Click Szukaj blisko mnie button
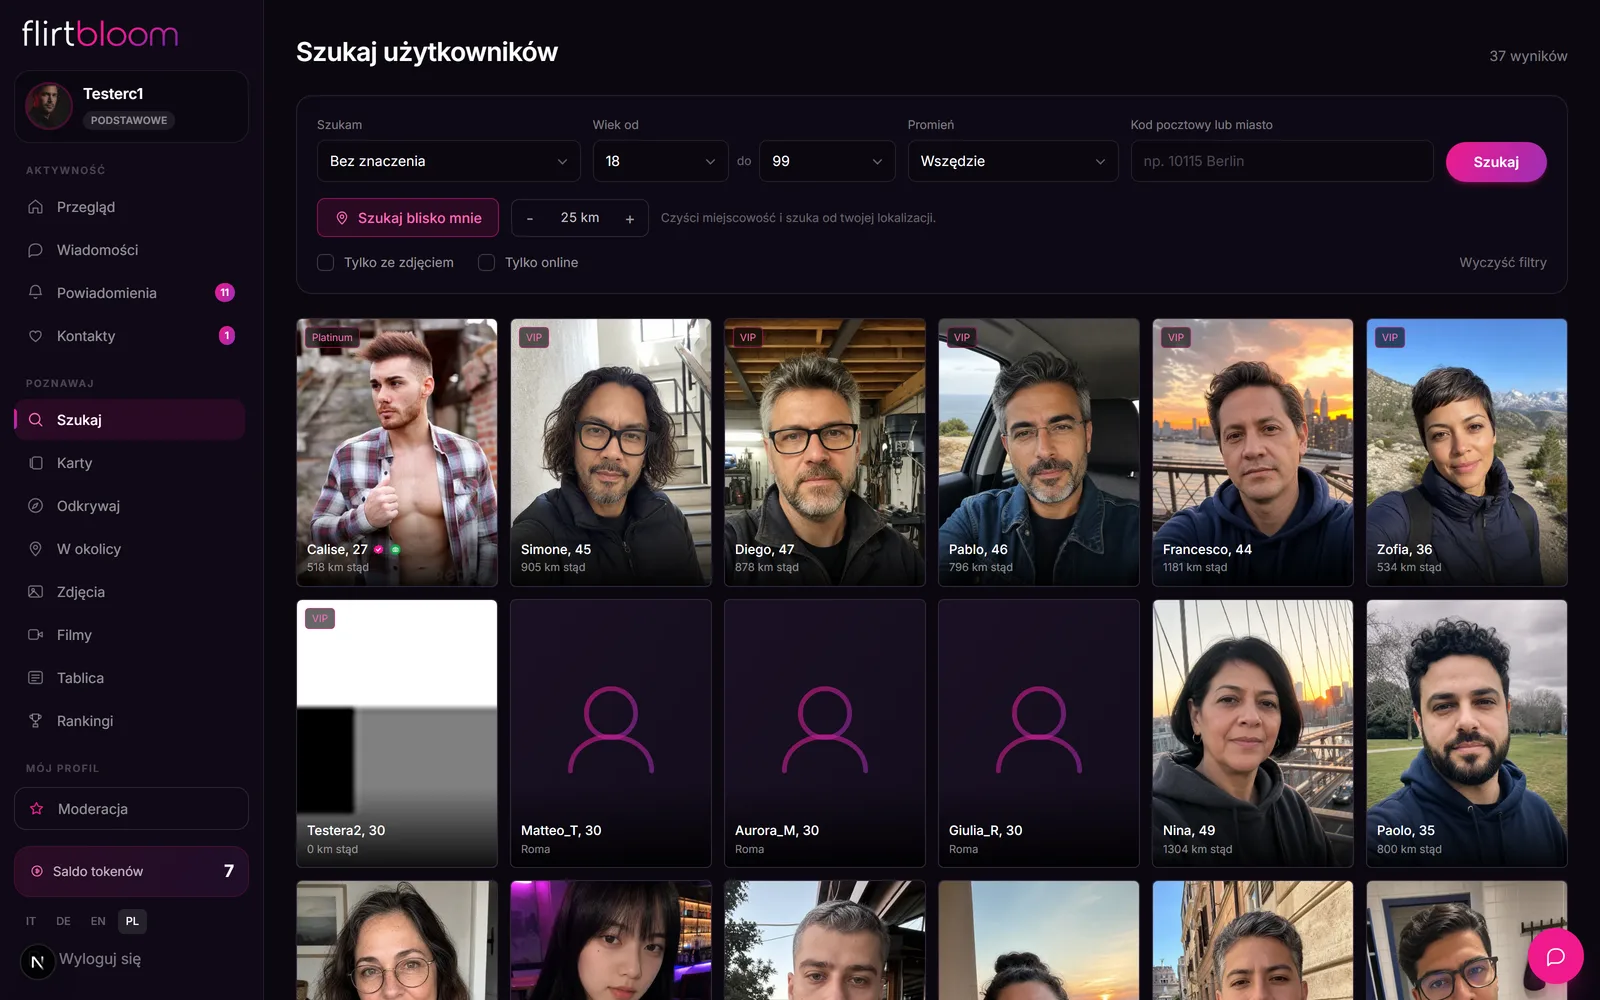This screenshot has width=1600, height=1000. tap(408, 218)
